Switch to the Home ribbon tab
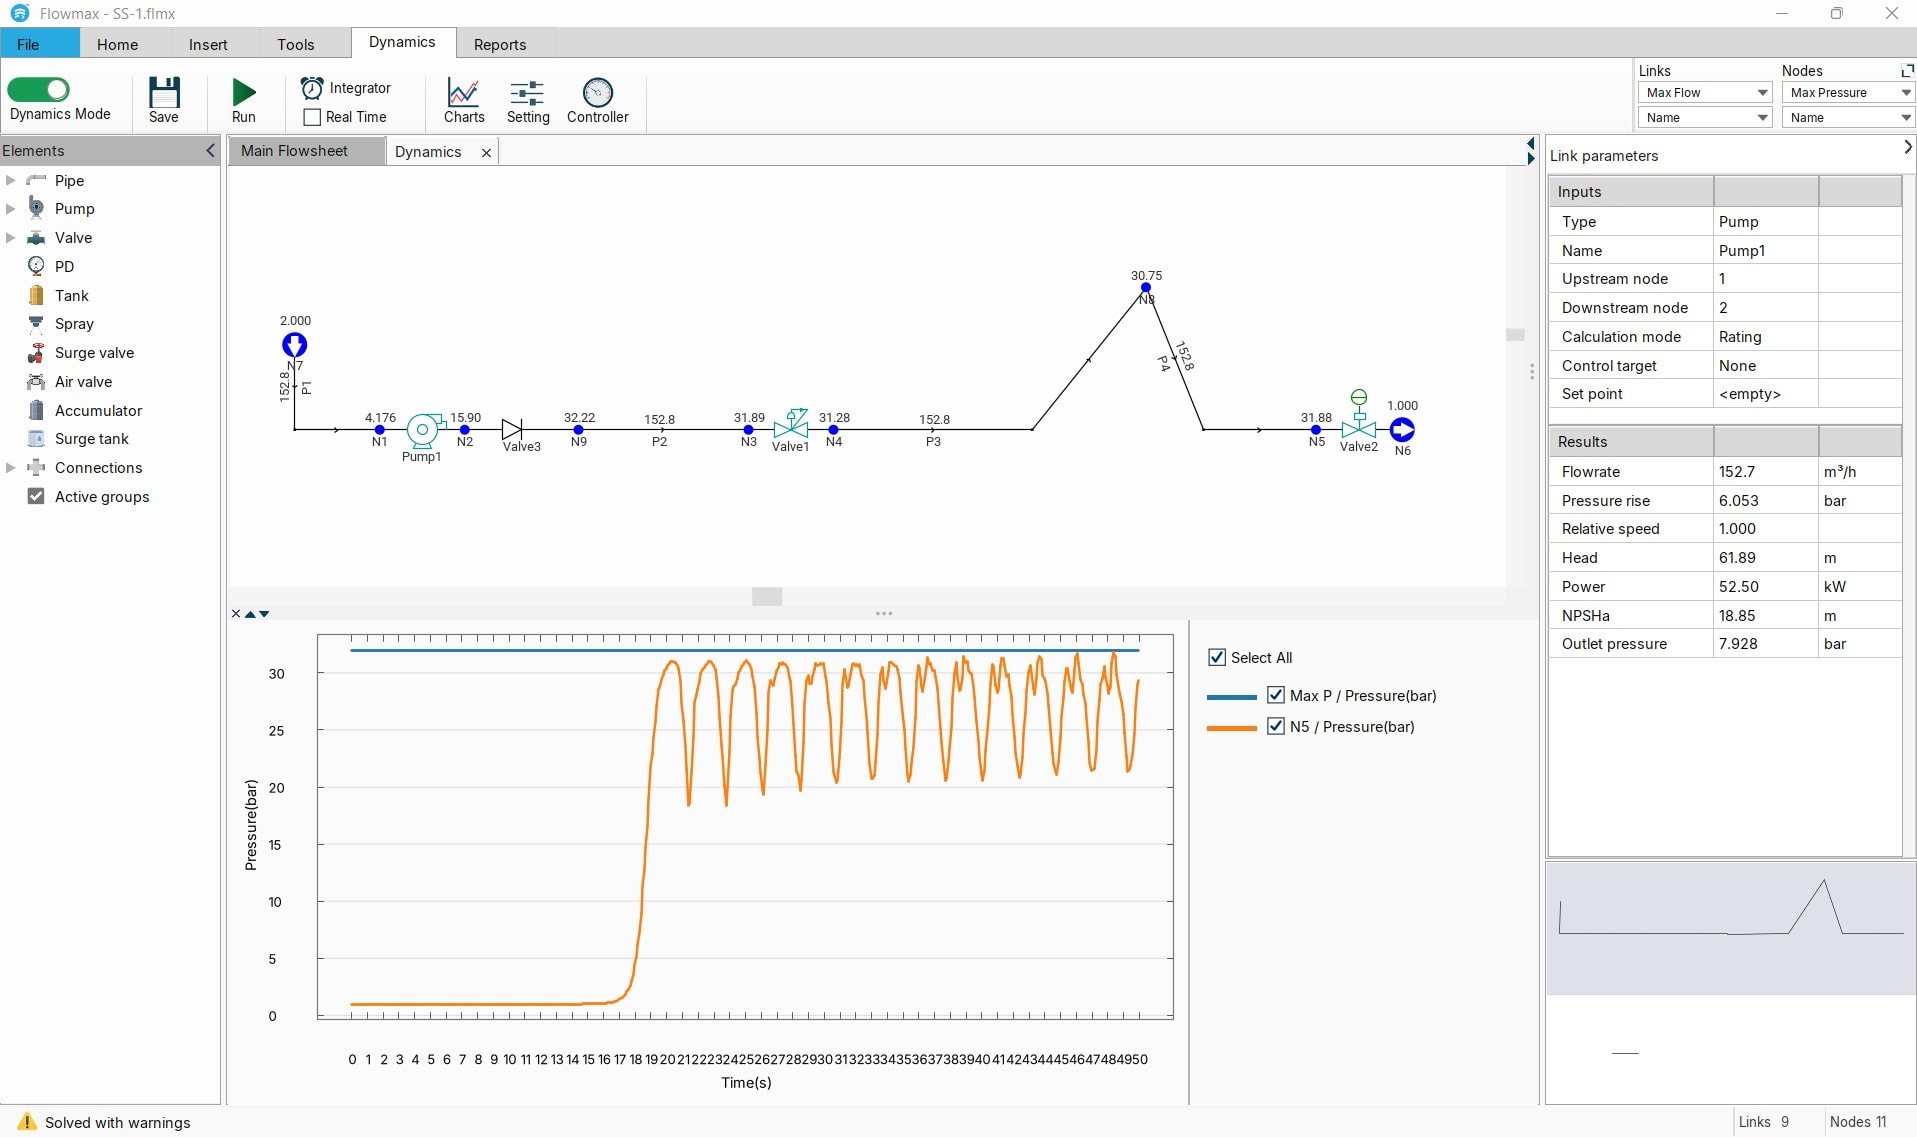 118,44
